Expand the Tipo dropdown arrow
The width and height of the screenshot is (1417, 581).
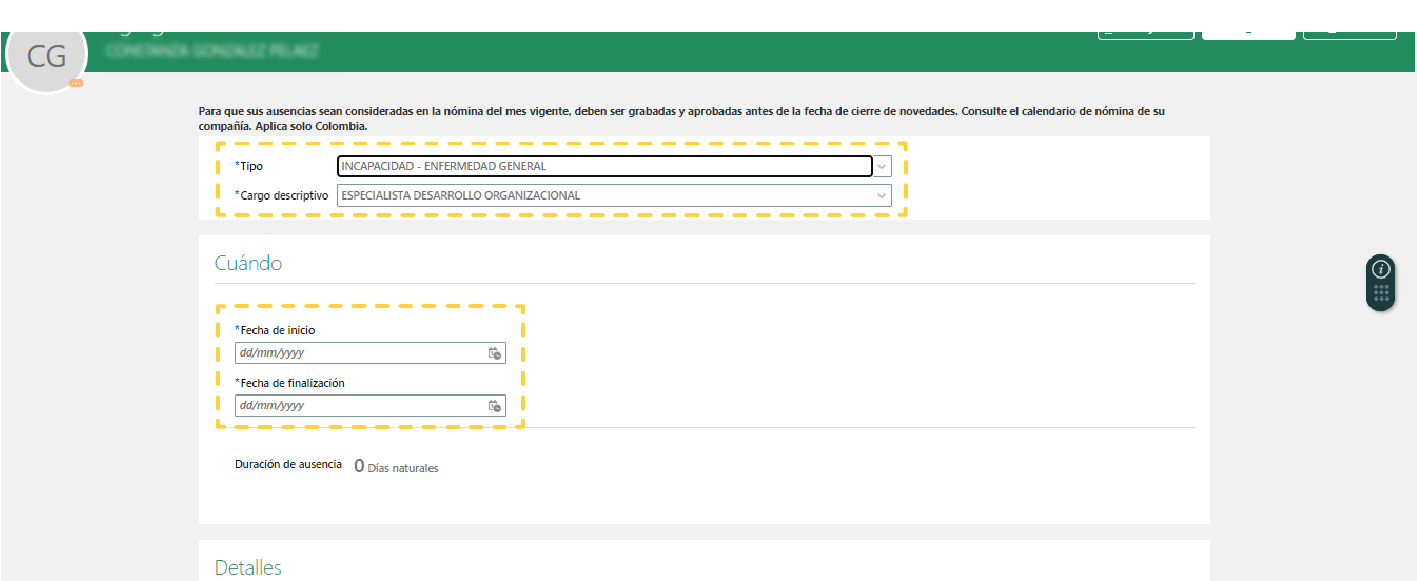(881, 166)
